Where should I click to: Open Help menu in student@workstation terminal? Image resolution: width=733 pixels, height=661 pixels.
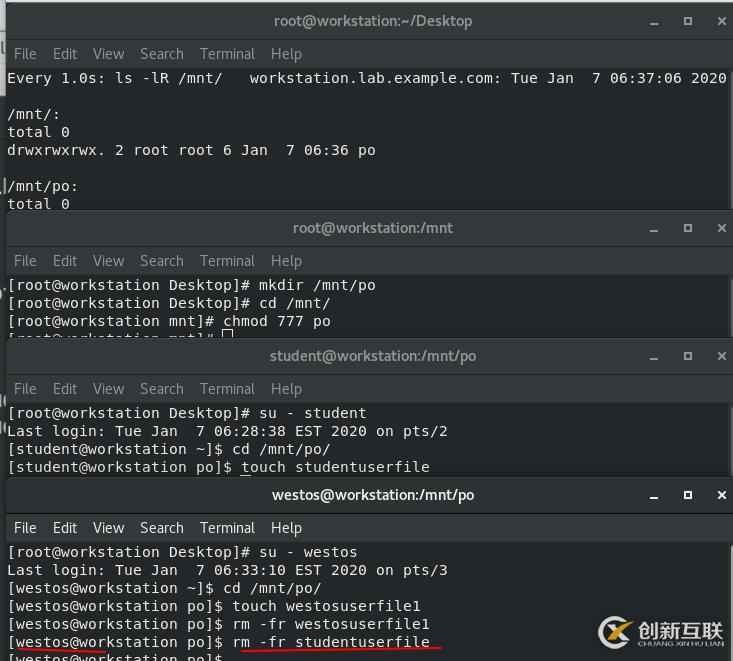[286, 389]
